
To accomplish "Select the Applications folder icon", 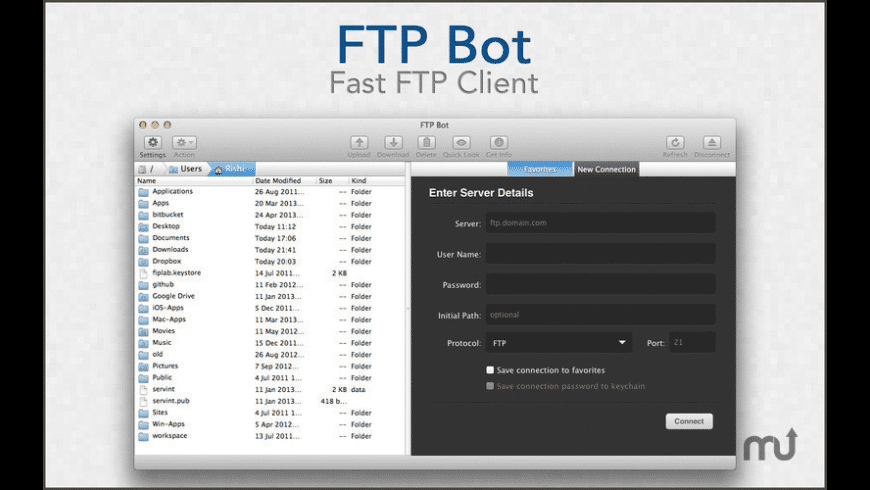I will click(x=143, y=192).
